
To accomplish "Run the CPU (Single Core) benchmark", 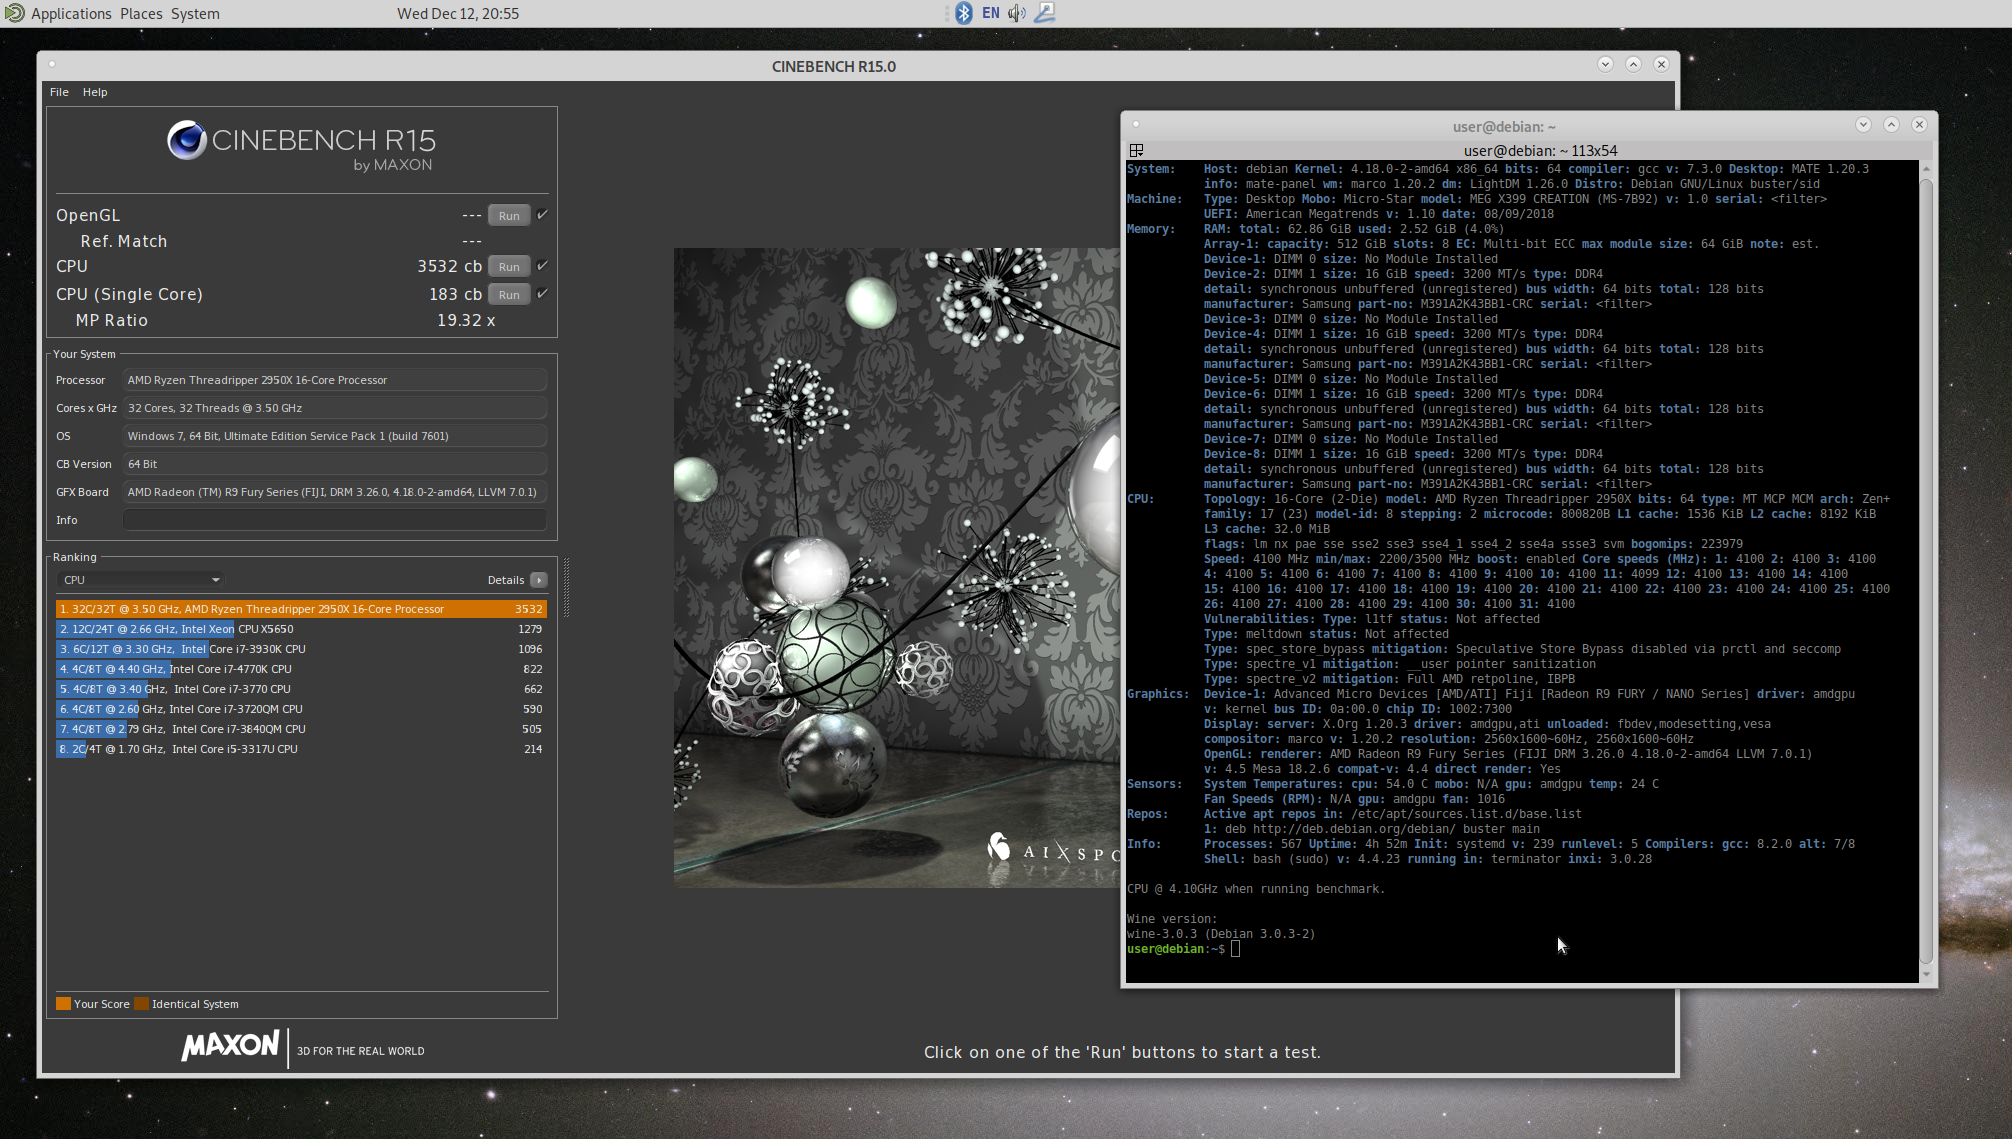I will (509, 295).
